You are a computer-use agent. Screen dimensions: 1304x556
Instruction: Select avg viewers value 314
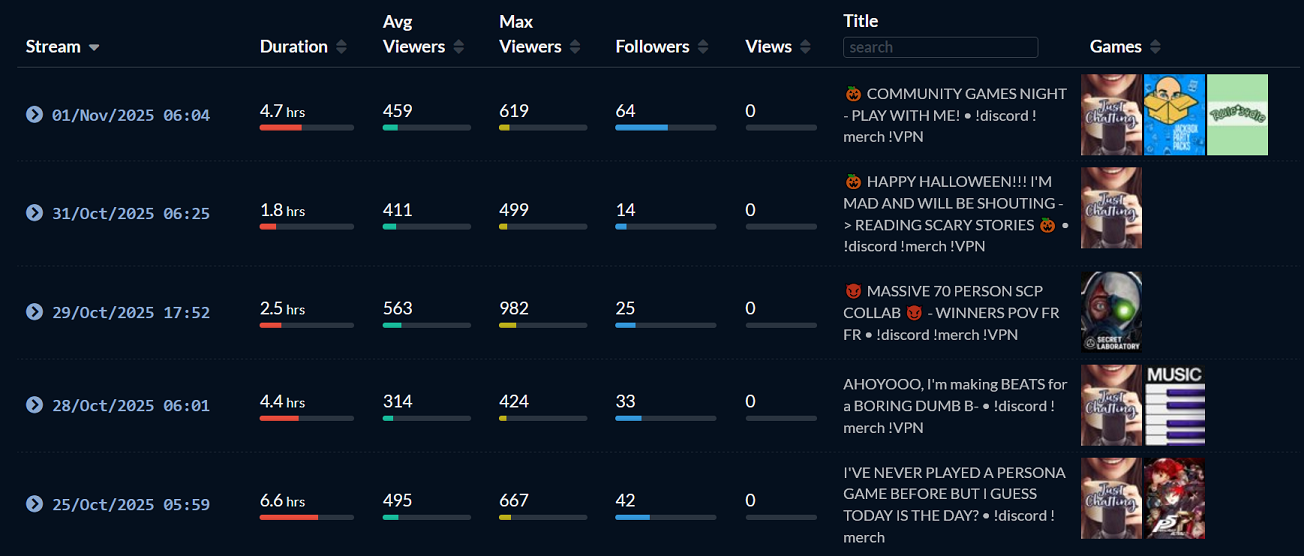398,401
